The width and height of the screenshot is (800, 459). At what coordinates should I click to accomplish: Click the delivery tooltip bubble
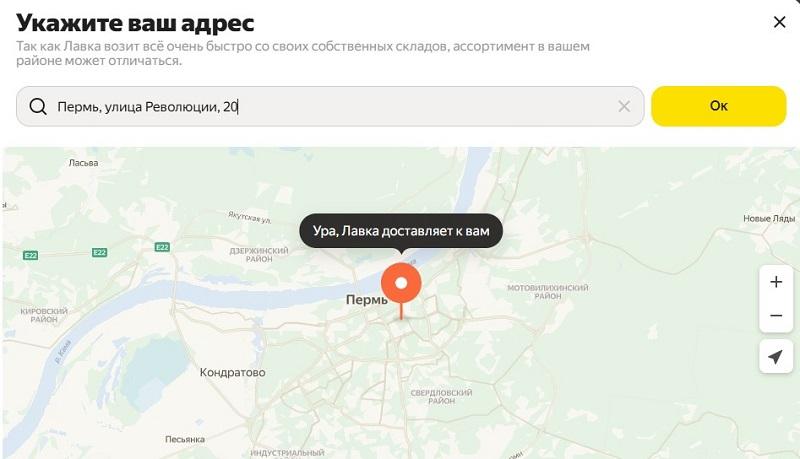[x=401, y=231]
